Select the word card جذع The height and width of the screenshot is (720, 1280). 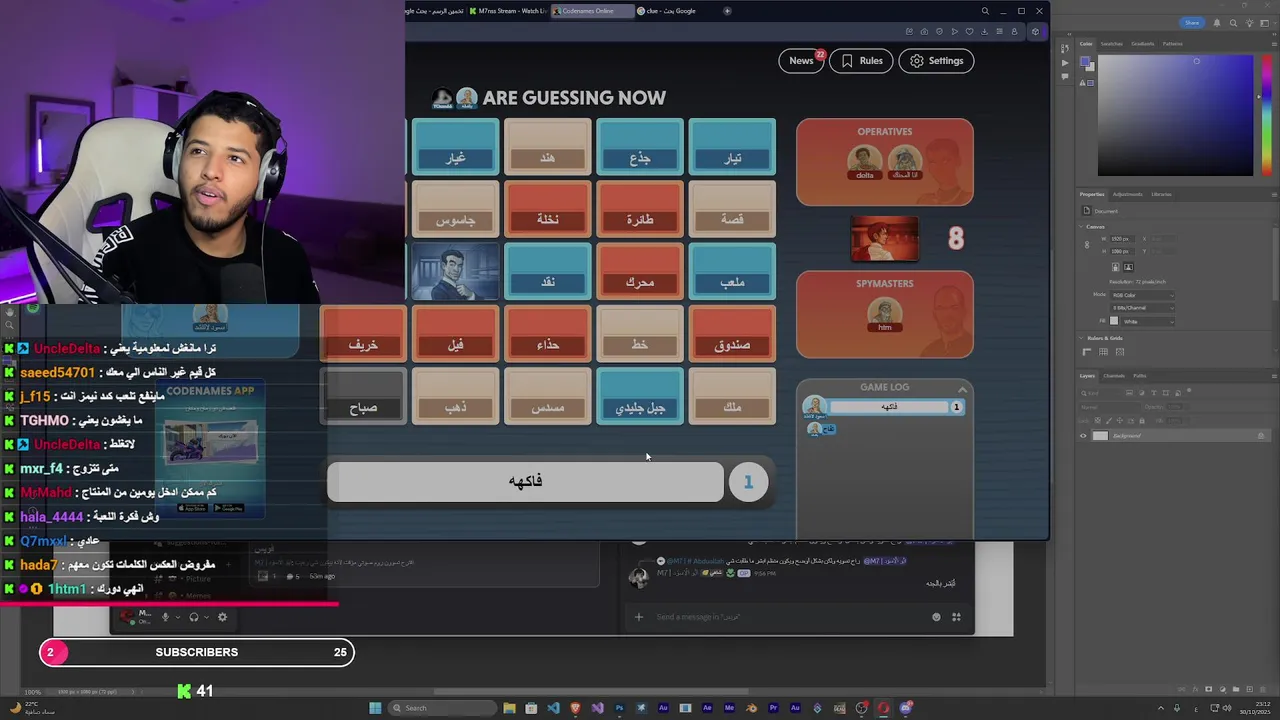point(640,147)
